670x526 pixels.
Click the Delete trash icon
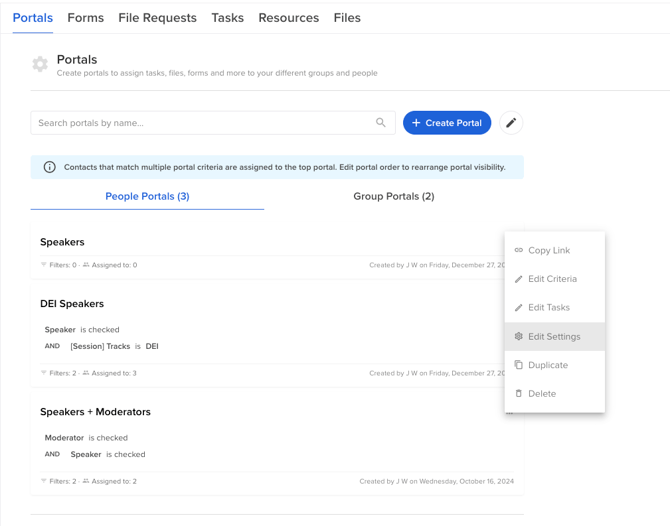(x=518, y=394)
